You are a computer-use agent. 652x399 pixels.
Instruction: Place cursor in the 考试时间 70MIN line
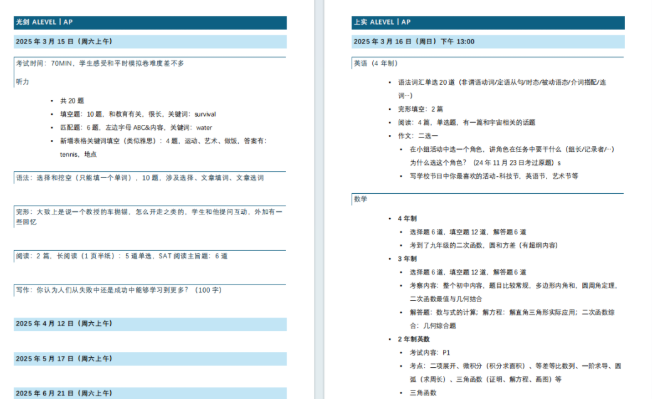tap(100, 64)
